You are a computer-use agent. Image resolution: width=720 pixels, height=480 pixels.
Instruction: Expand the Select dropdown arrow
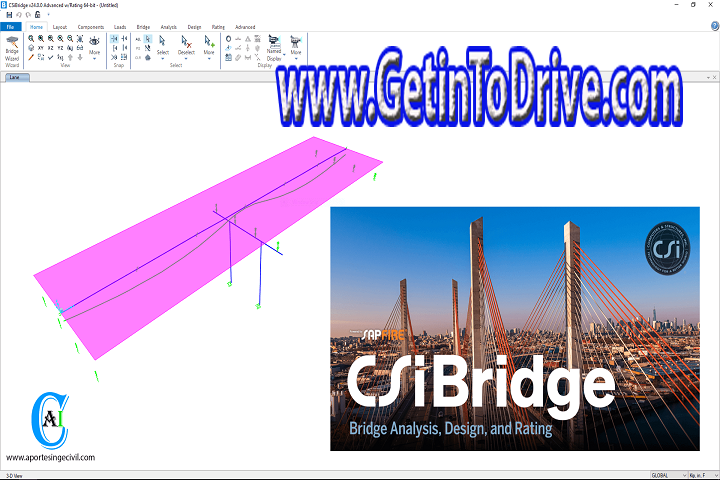(163, 59)
